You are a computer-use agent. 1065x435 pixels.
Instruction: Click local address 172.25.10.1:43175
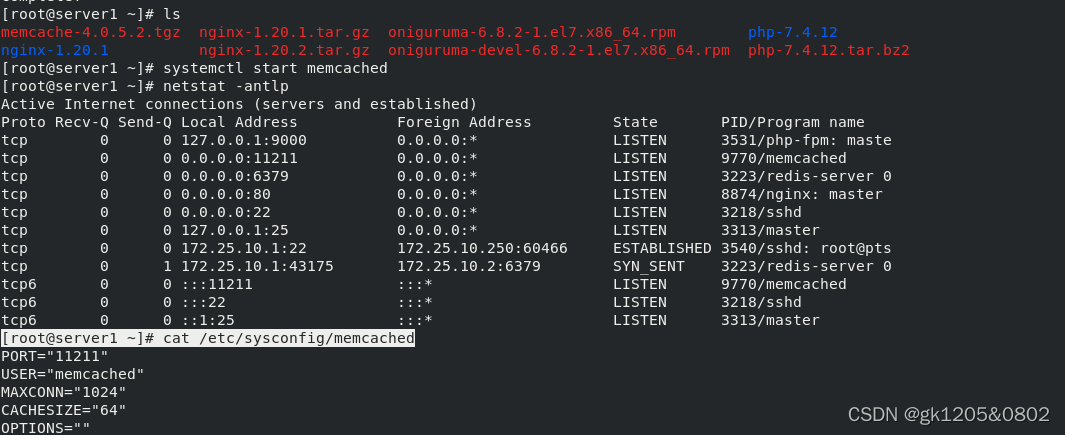[257, 266]
